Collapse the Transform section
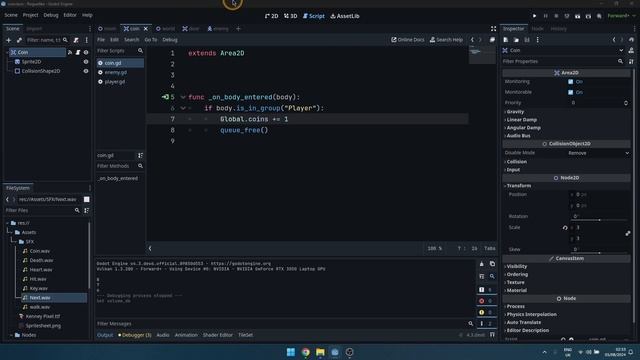Viewport: 640px width, 360px height. 518,186
